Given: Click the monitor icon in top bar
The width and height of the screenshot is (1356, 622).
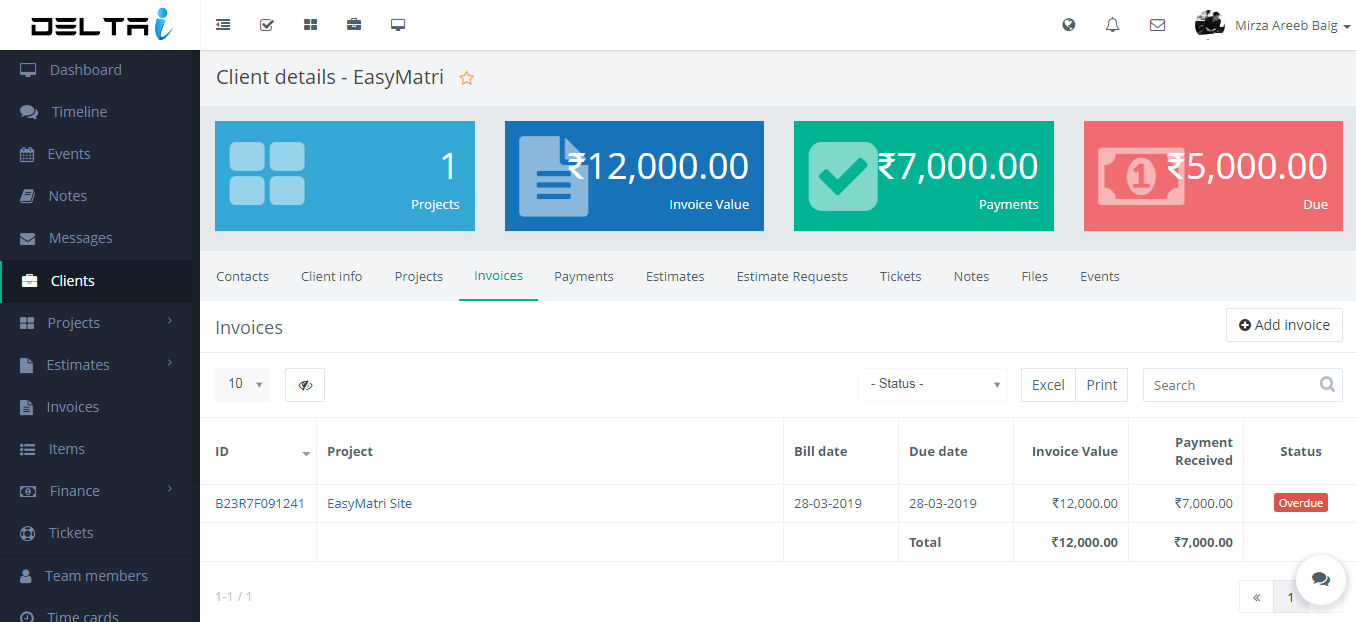Looking at the screenshot, I should [x=398, y=25].
